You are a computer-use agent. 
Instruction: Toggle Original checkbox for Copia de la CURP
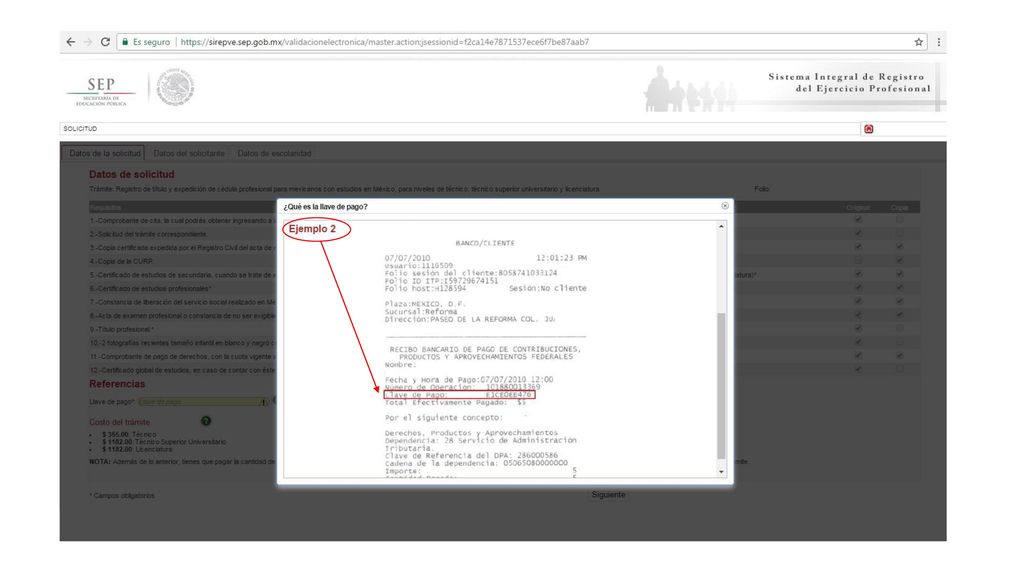click(x=858, y=261)
